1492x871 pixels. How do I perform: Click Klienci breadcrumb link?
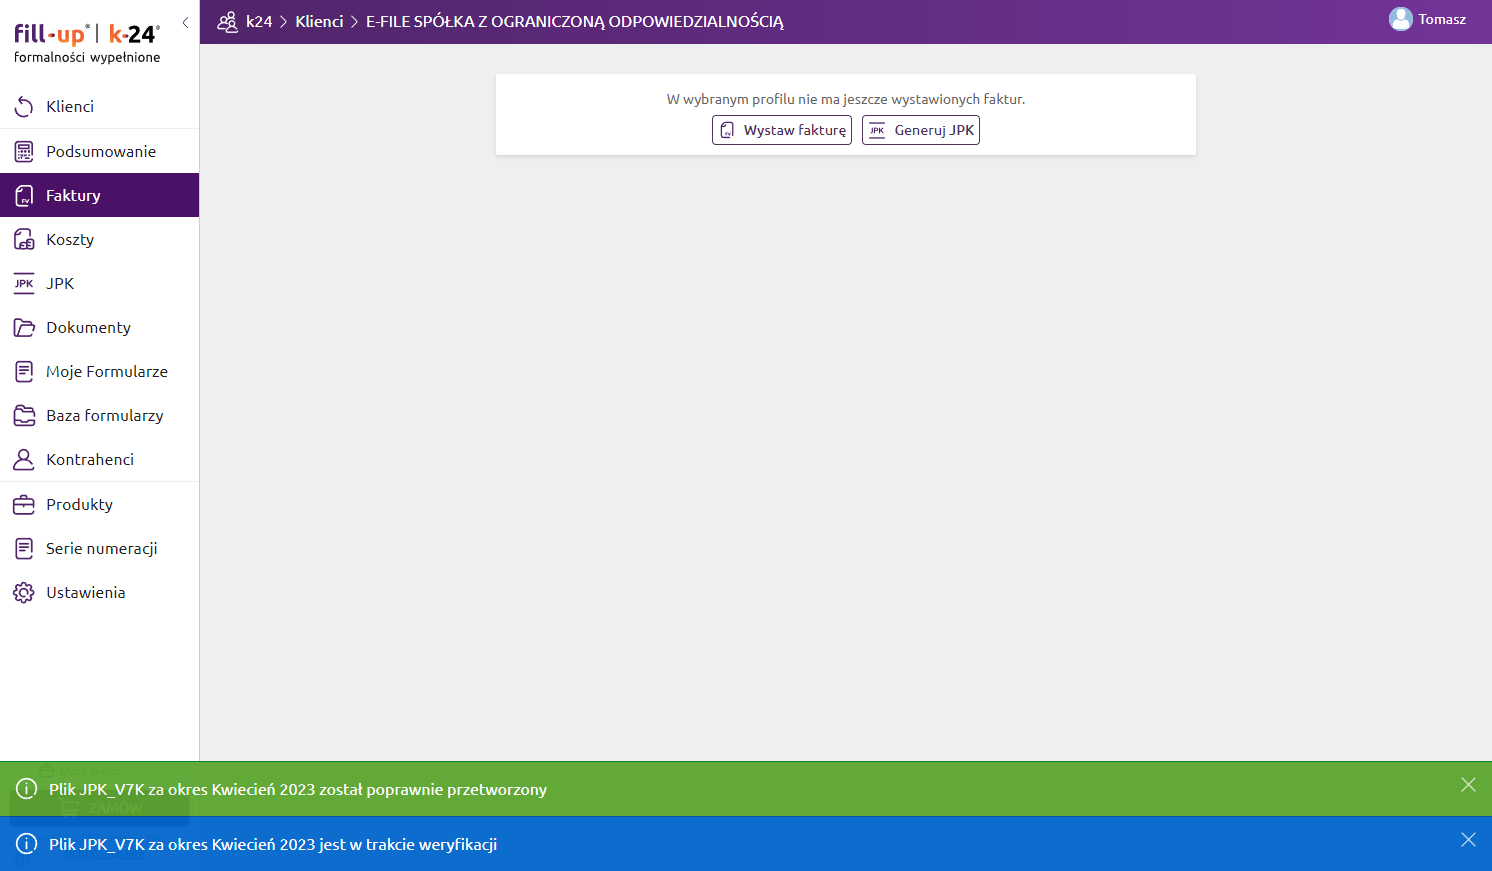point(319,22)
